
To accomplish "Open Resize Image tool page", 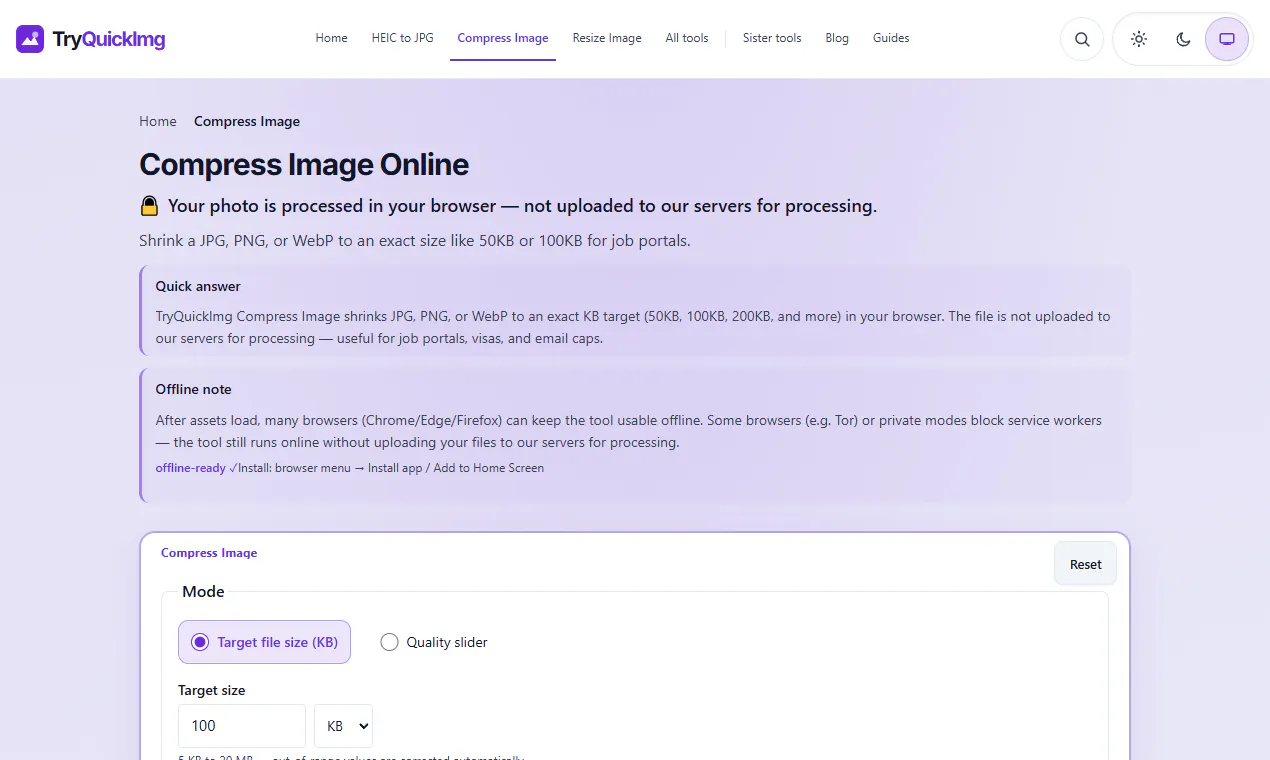I will pyautogui.click(x=607, y=38).
